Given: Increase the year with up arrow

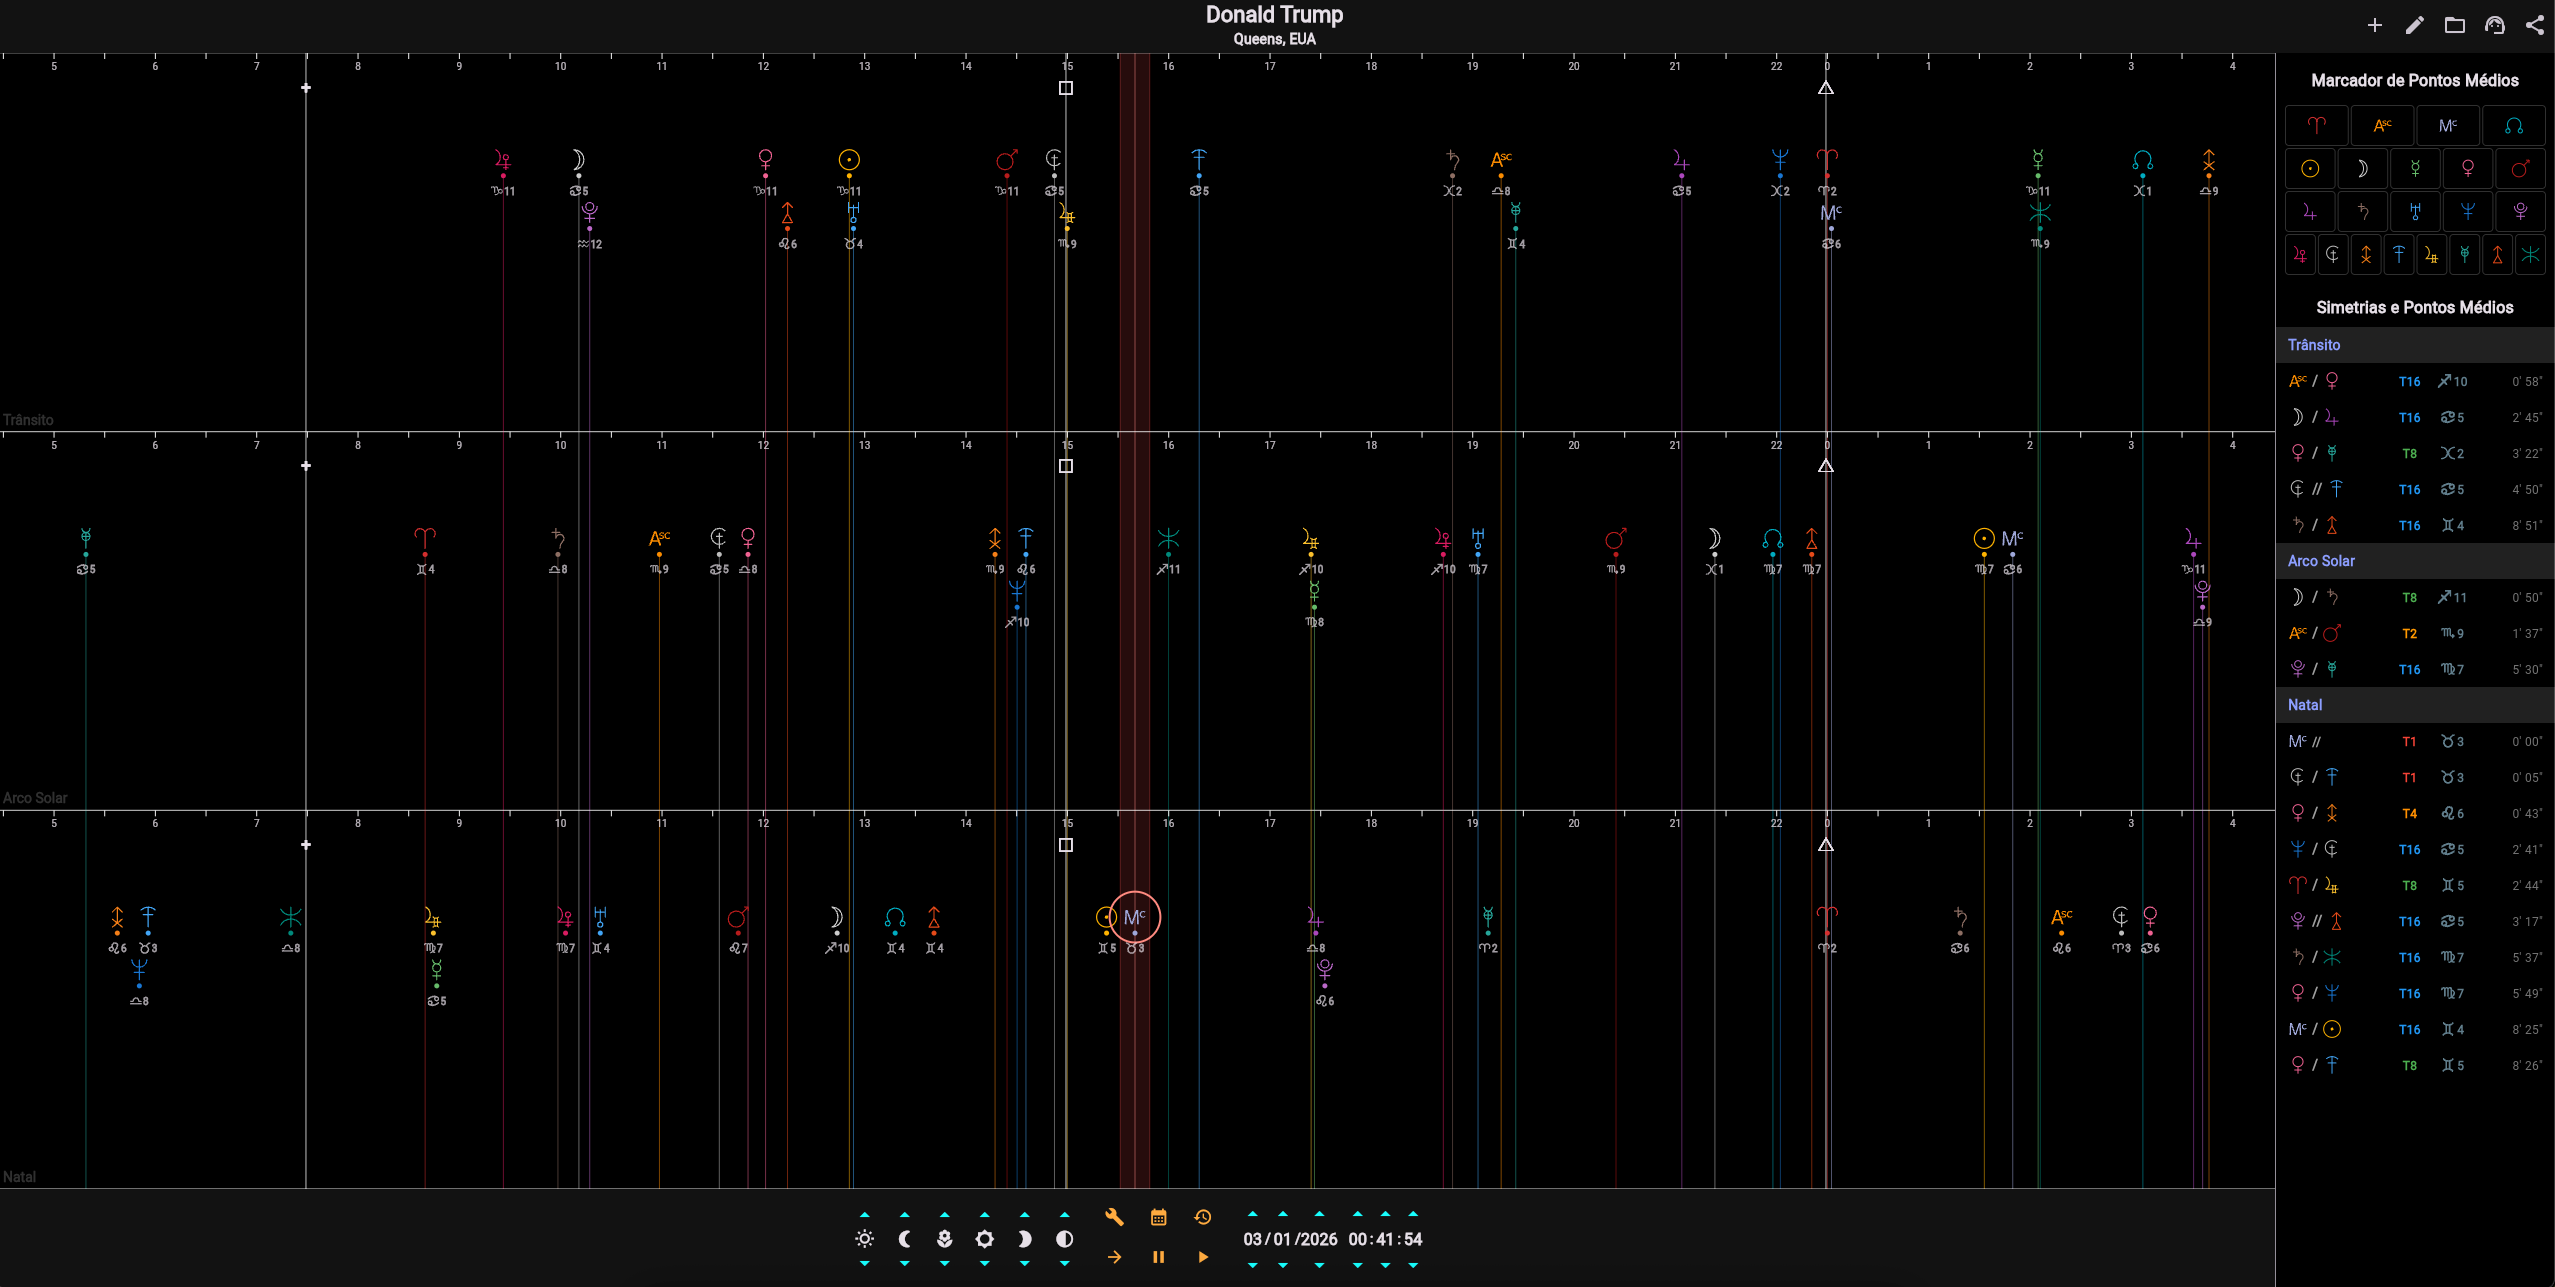Looking at the screenshot, I should click(x=1319, y=1214).
